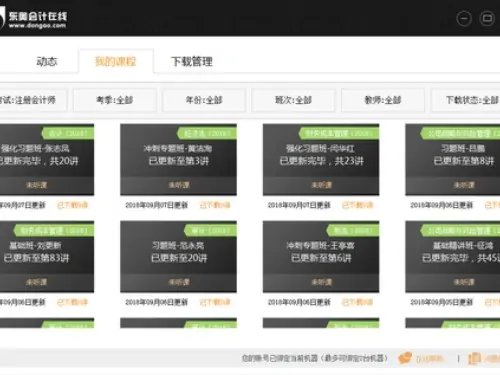Click the orange download link under 已更新至第3讲 card
This screenshot has width=500, height=375.
tap(215, 205)
